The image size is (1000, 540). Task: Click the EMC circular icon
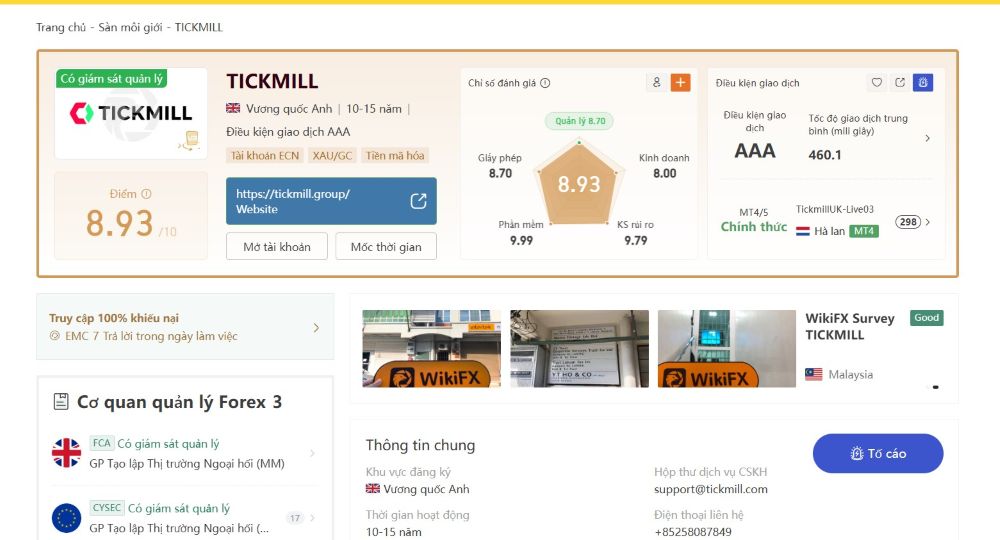[x=55, y=336]
